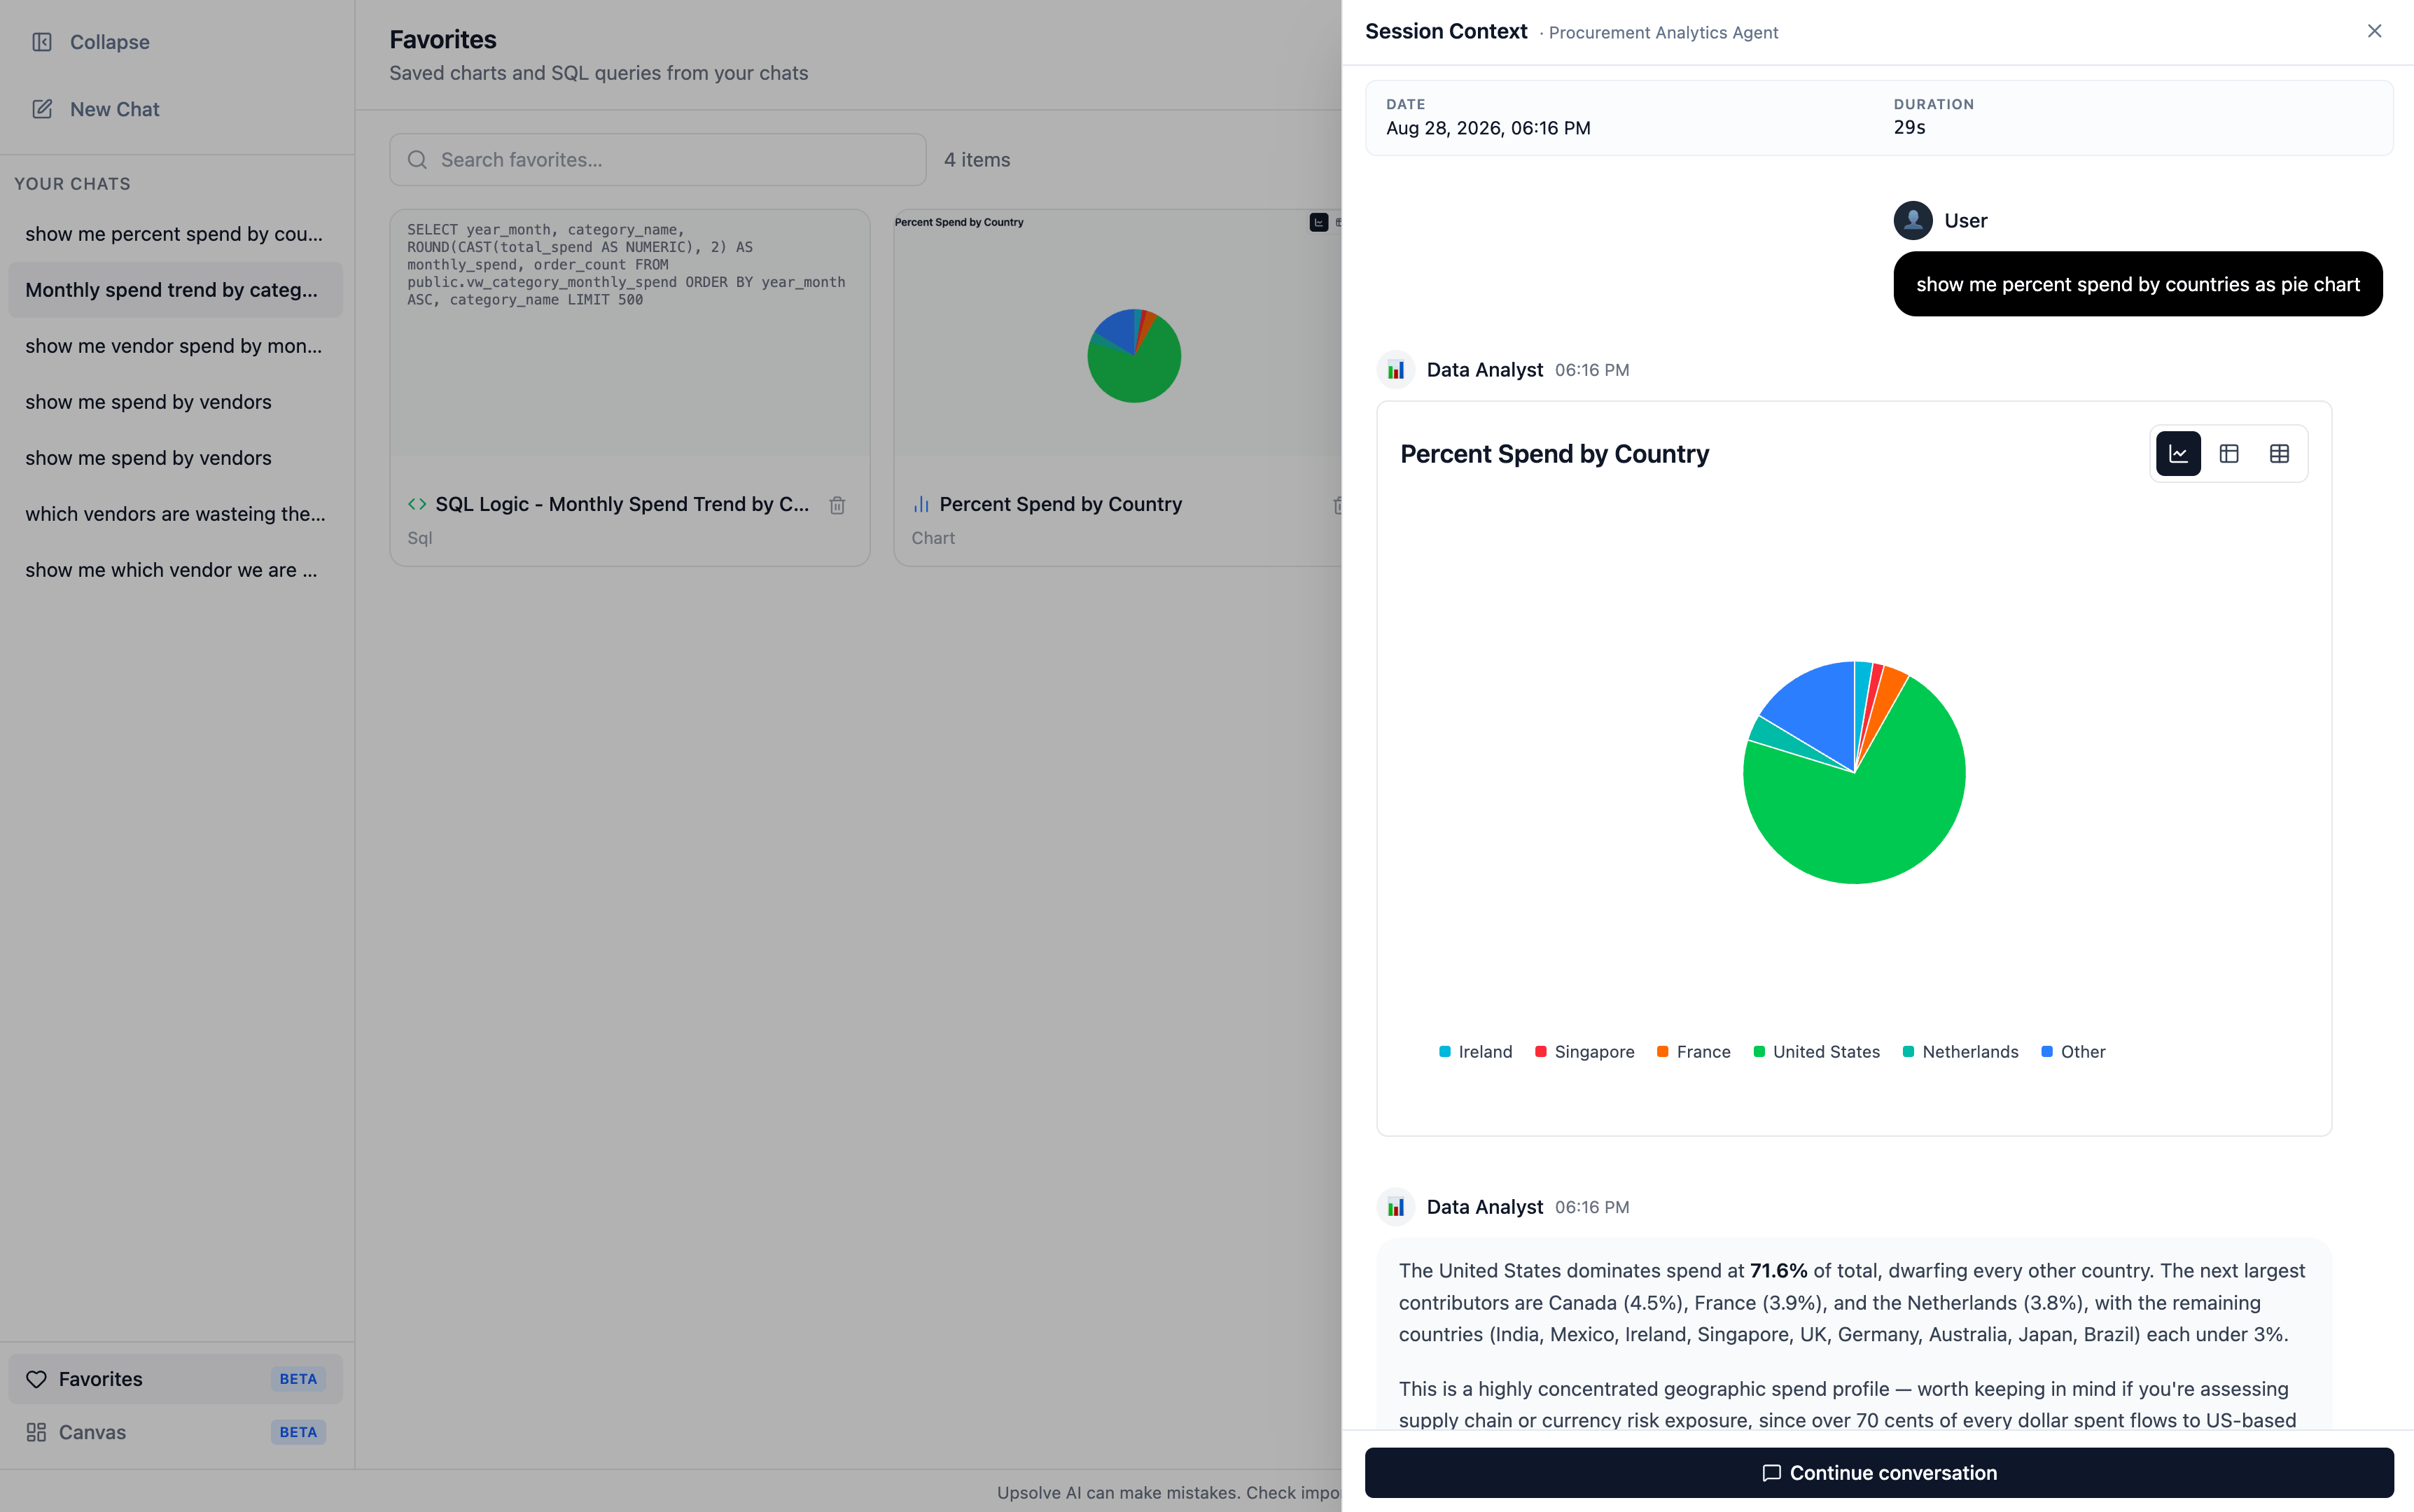Click the Collapse label in sidebar

pyautogui.click(x=110, y=42)
